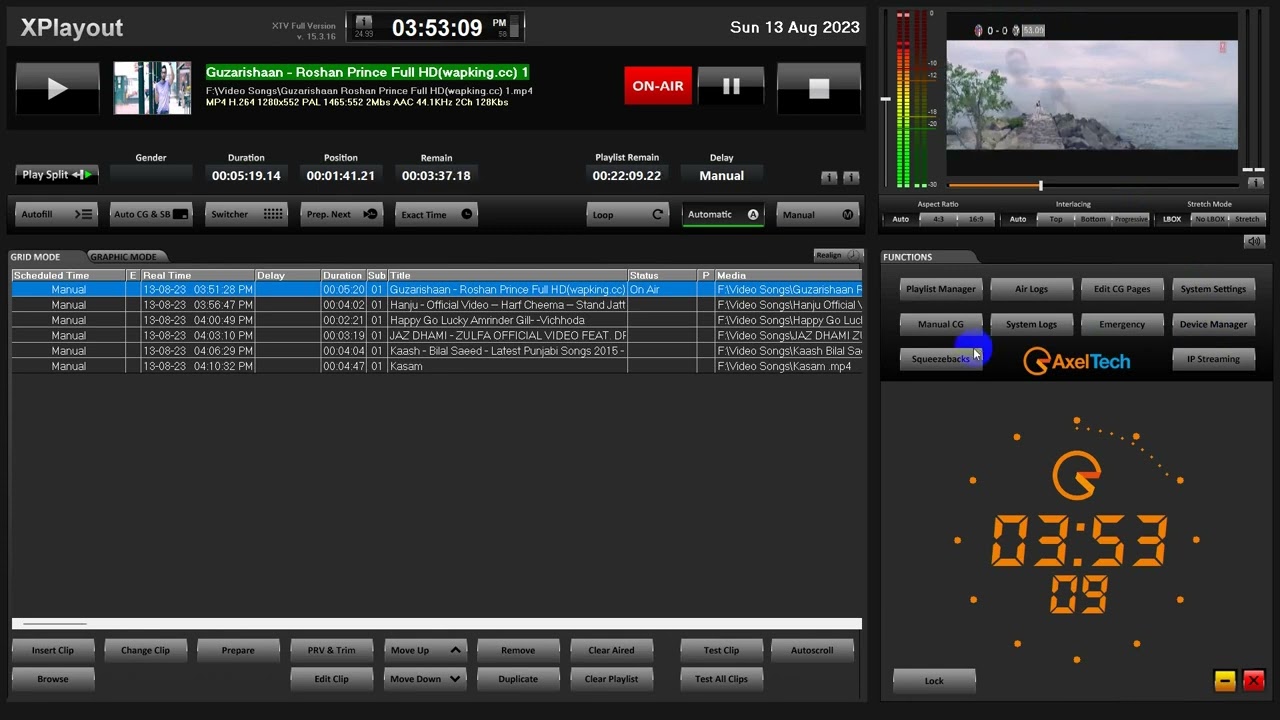This screenshot has height=720, width=1280.
Task: Enable Exact Time mode
Action: pos(436,214)
